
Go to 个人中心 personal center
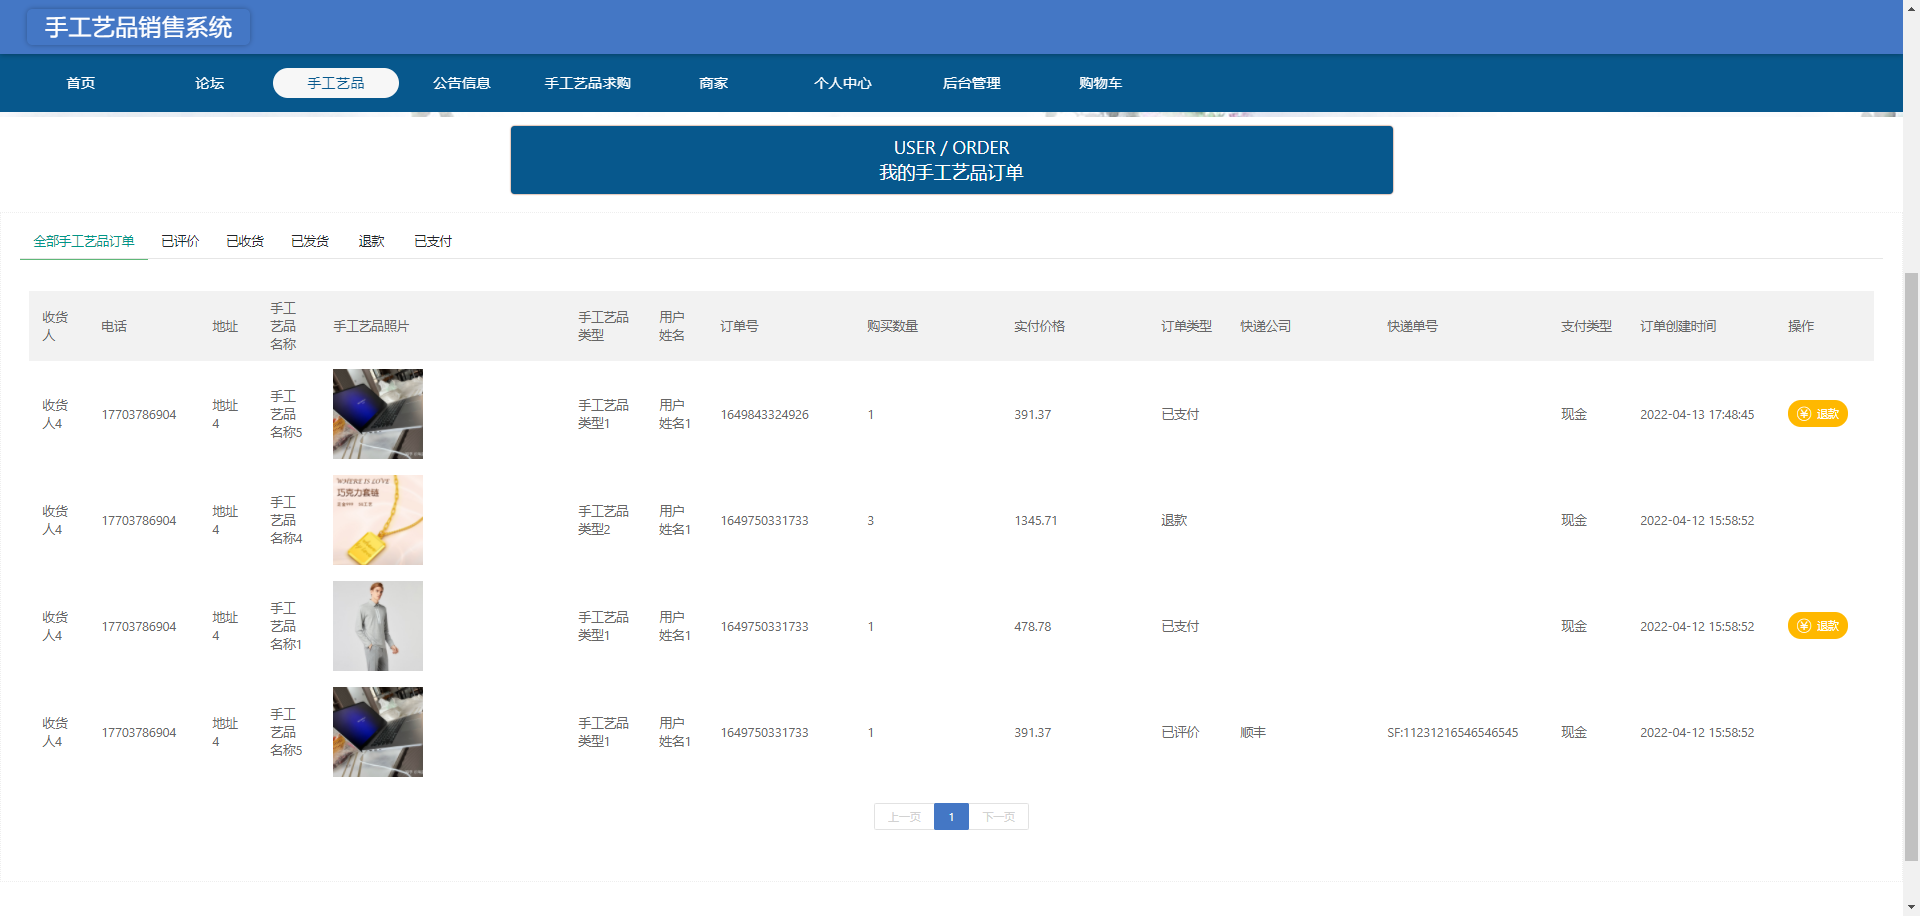[842, 83]
